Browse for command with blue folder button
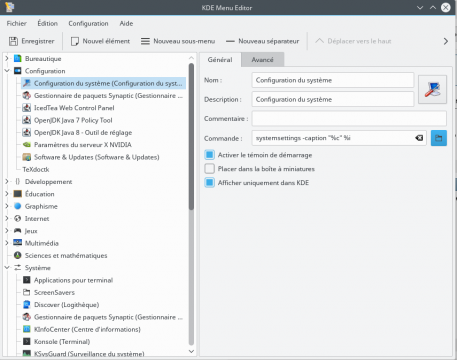This screenshot has height=360, width=457. (x=439, y=138)
